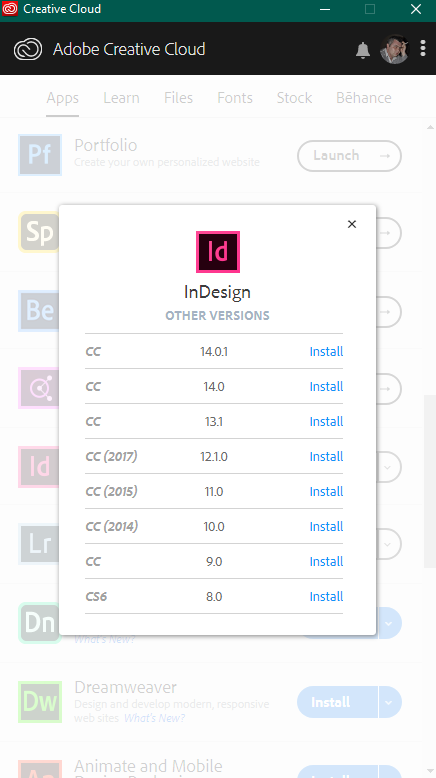
Task: Click the notifications bell icon
Action: coord(363,50)
